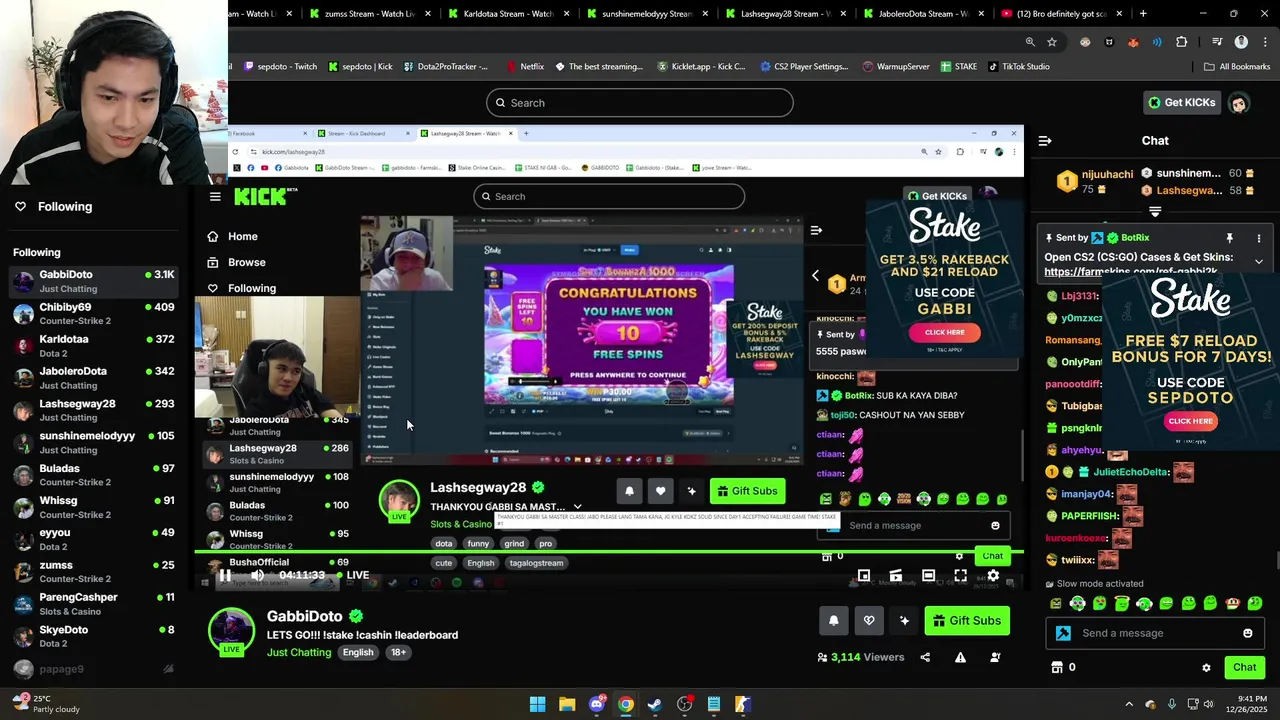Click the 18+ tag under the stream title
Screen dimensions: 1280x720
pos(398,652)
